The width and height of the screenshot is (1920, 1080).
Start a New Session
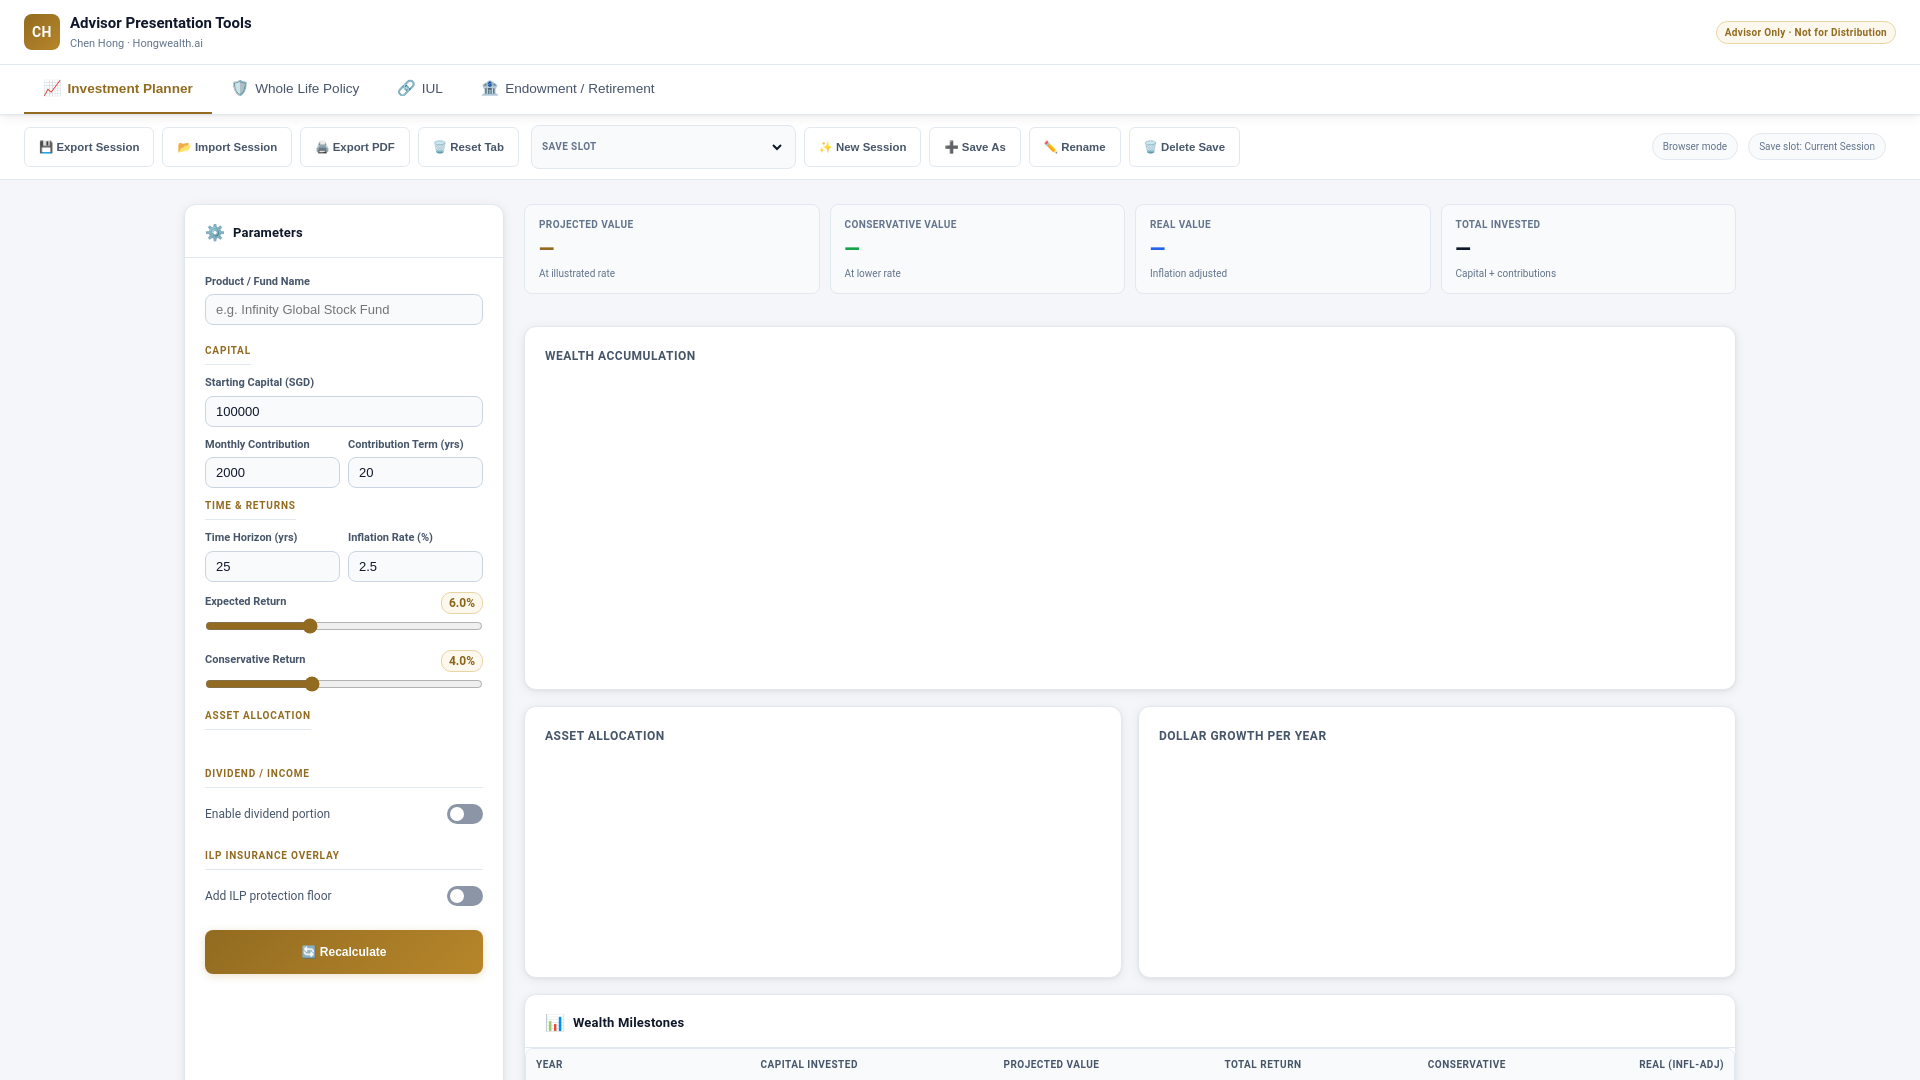click(x=862, y=147)
